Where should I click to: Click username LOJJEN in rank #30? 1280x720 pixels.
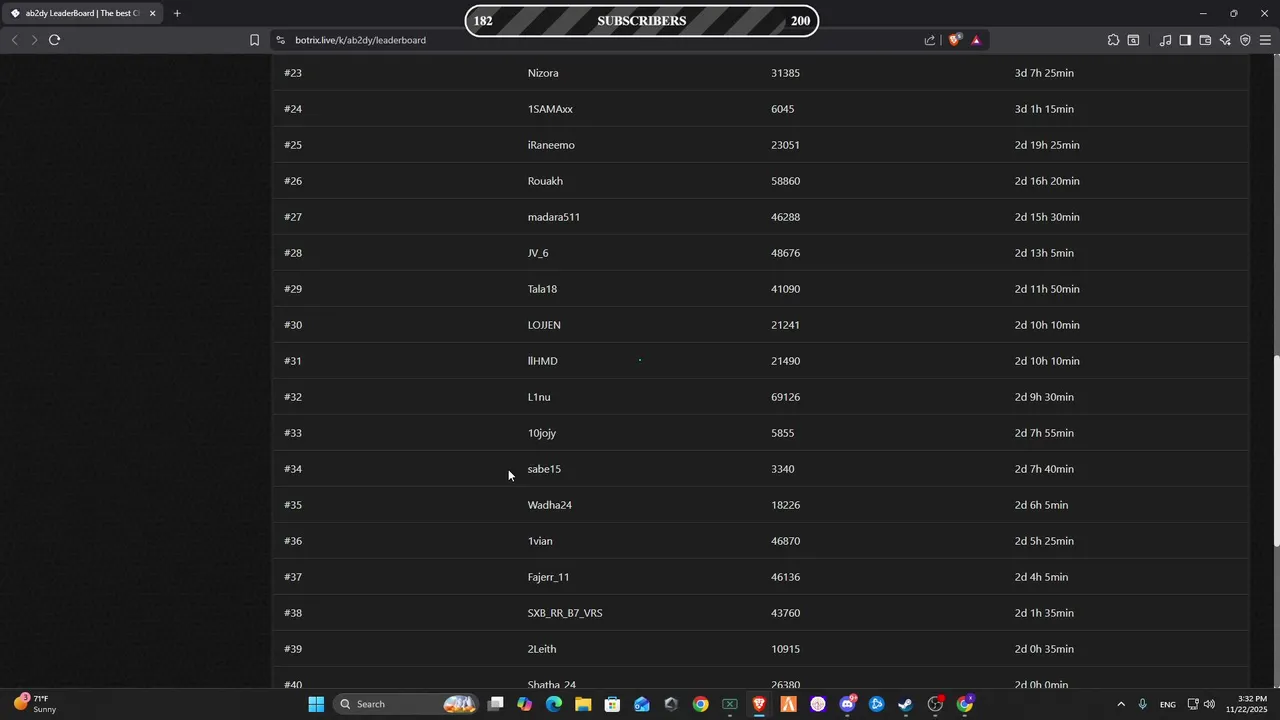coord(544,325)
